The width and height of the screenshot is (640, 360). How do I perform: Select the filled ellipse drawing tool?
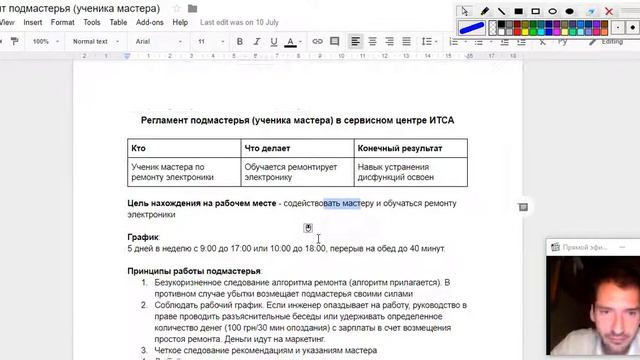[x=570, y=11]
